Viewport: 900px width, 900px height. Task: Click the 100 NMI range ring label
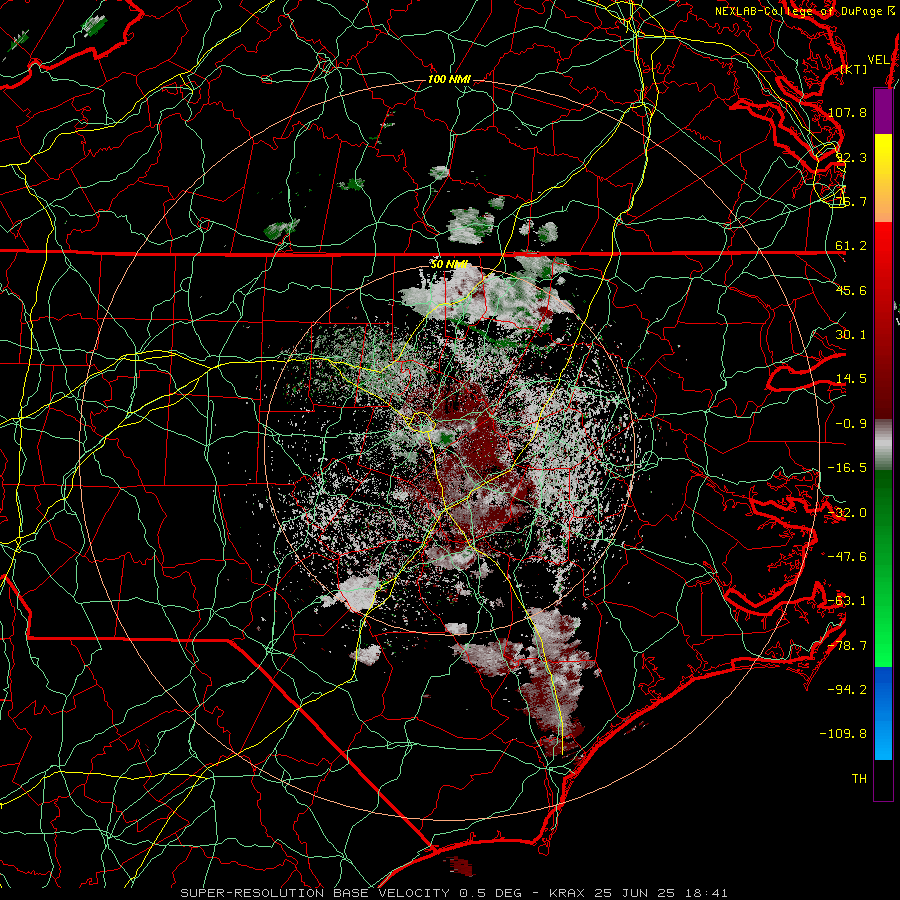click(449, 79)
